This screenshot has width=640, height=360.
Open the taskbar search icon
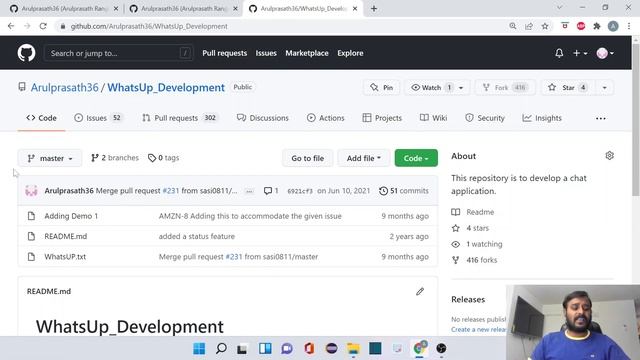click(x=221, y=348)
